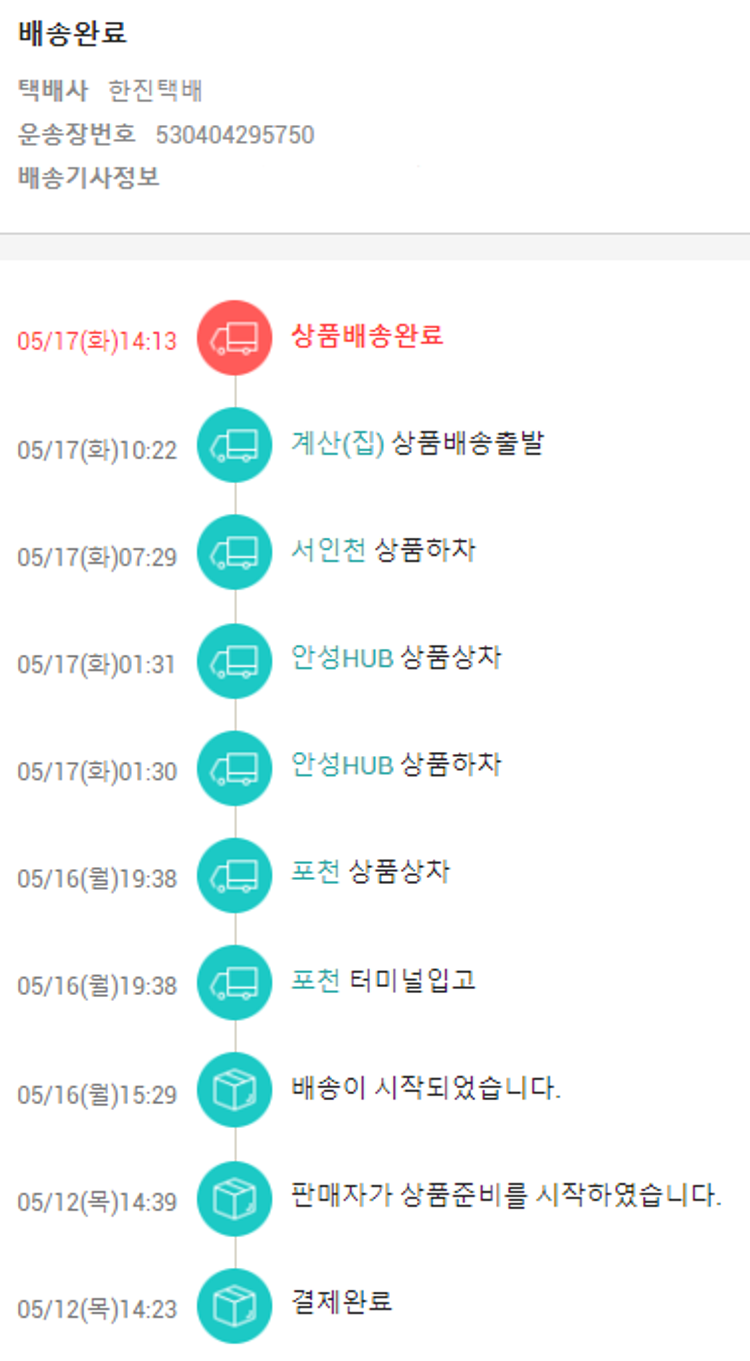Click the 한진택배 courier name

coord(156,92)
